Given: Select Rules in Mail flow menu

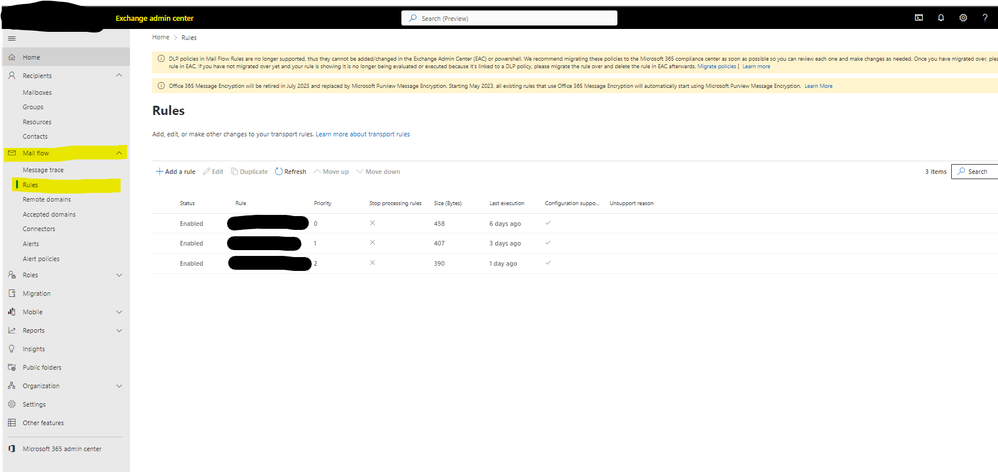Looking at the screenshot, I should pyautogui.click(x=30, y=185).
